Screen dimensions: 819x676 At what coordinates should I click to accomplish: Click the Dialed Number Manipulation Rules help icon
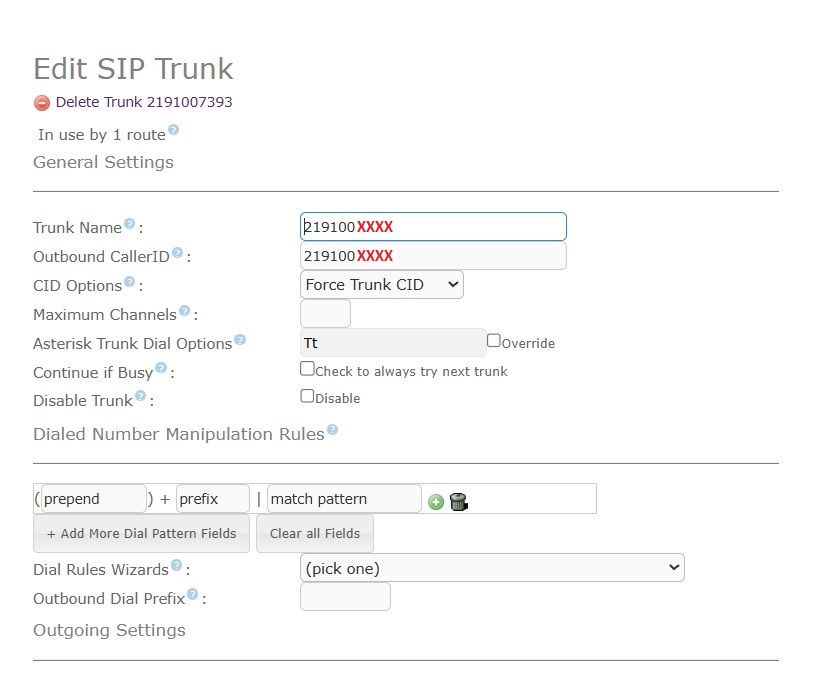click(331, 428)
